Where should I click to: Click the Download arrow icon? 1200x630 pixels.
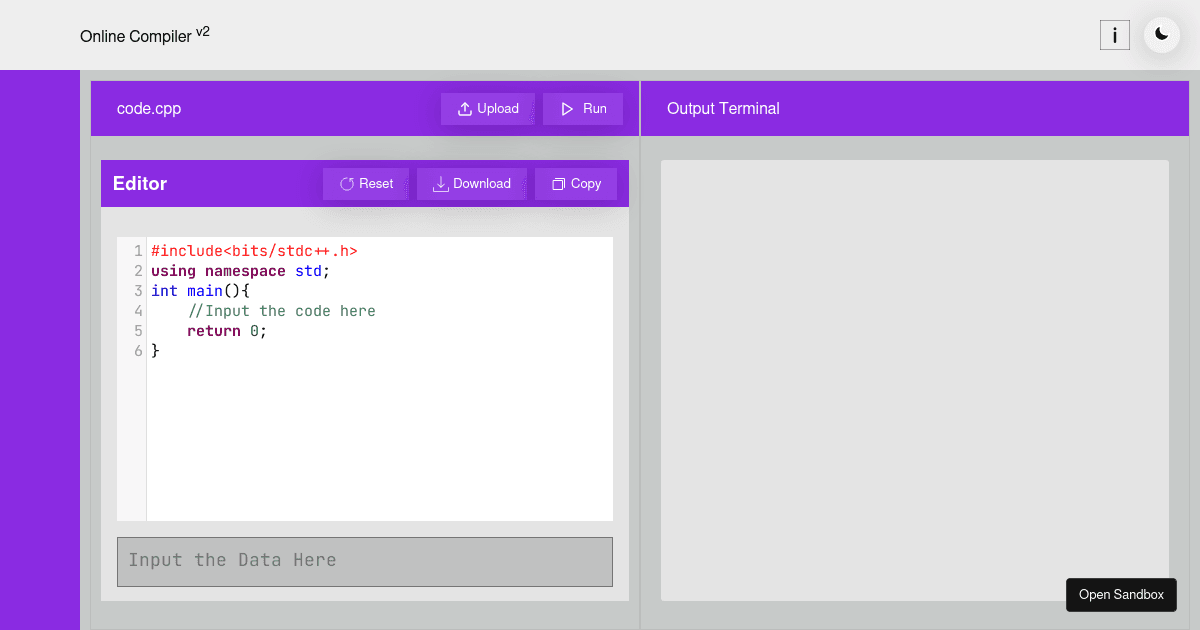point(440,183)
